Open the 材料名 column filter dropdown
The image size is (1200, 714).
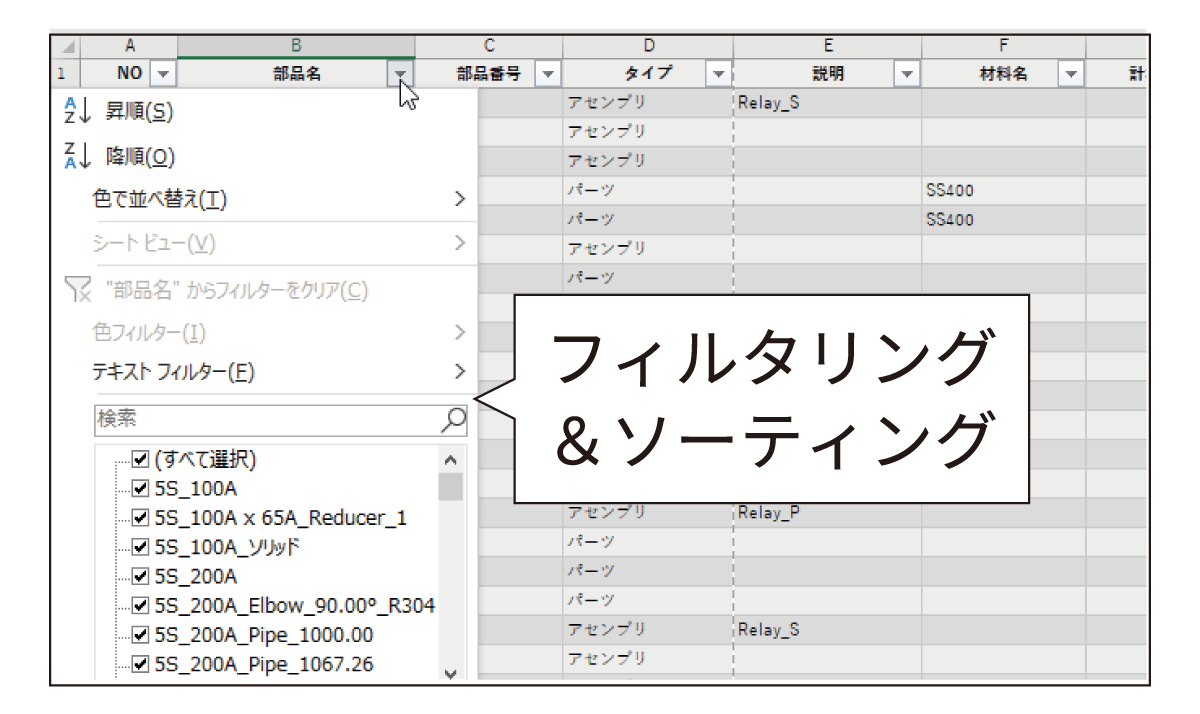pyautogui.click(x=1071, y=73)
